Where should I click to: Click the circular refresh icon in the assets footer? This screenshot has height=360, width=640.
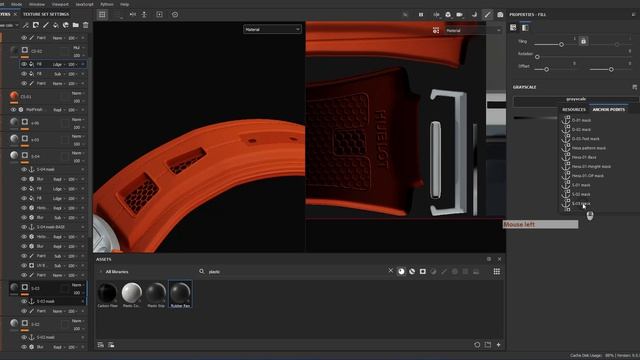click(477, 345)
